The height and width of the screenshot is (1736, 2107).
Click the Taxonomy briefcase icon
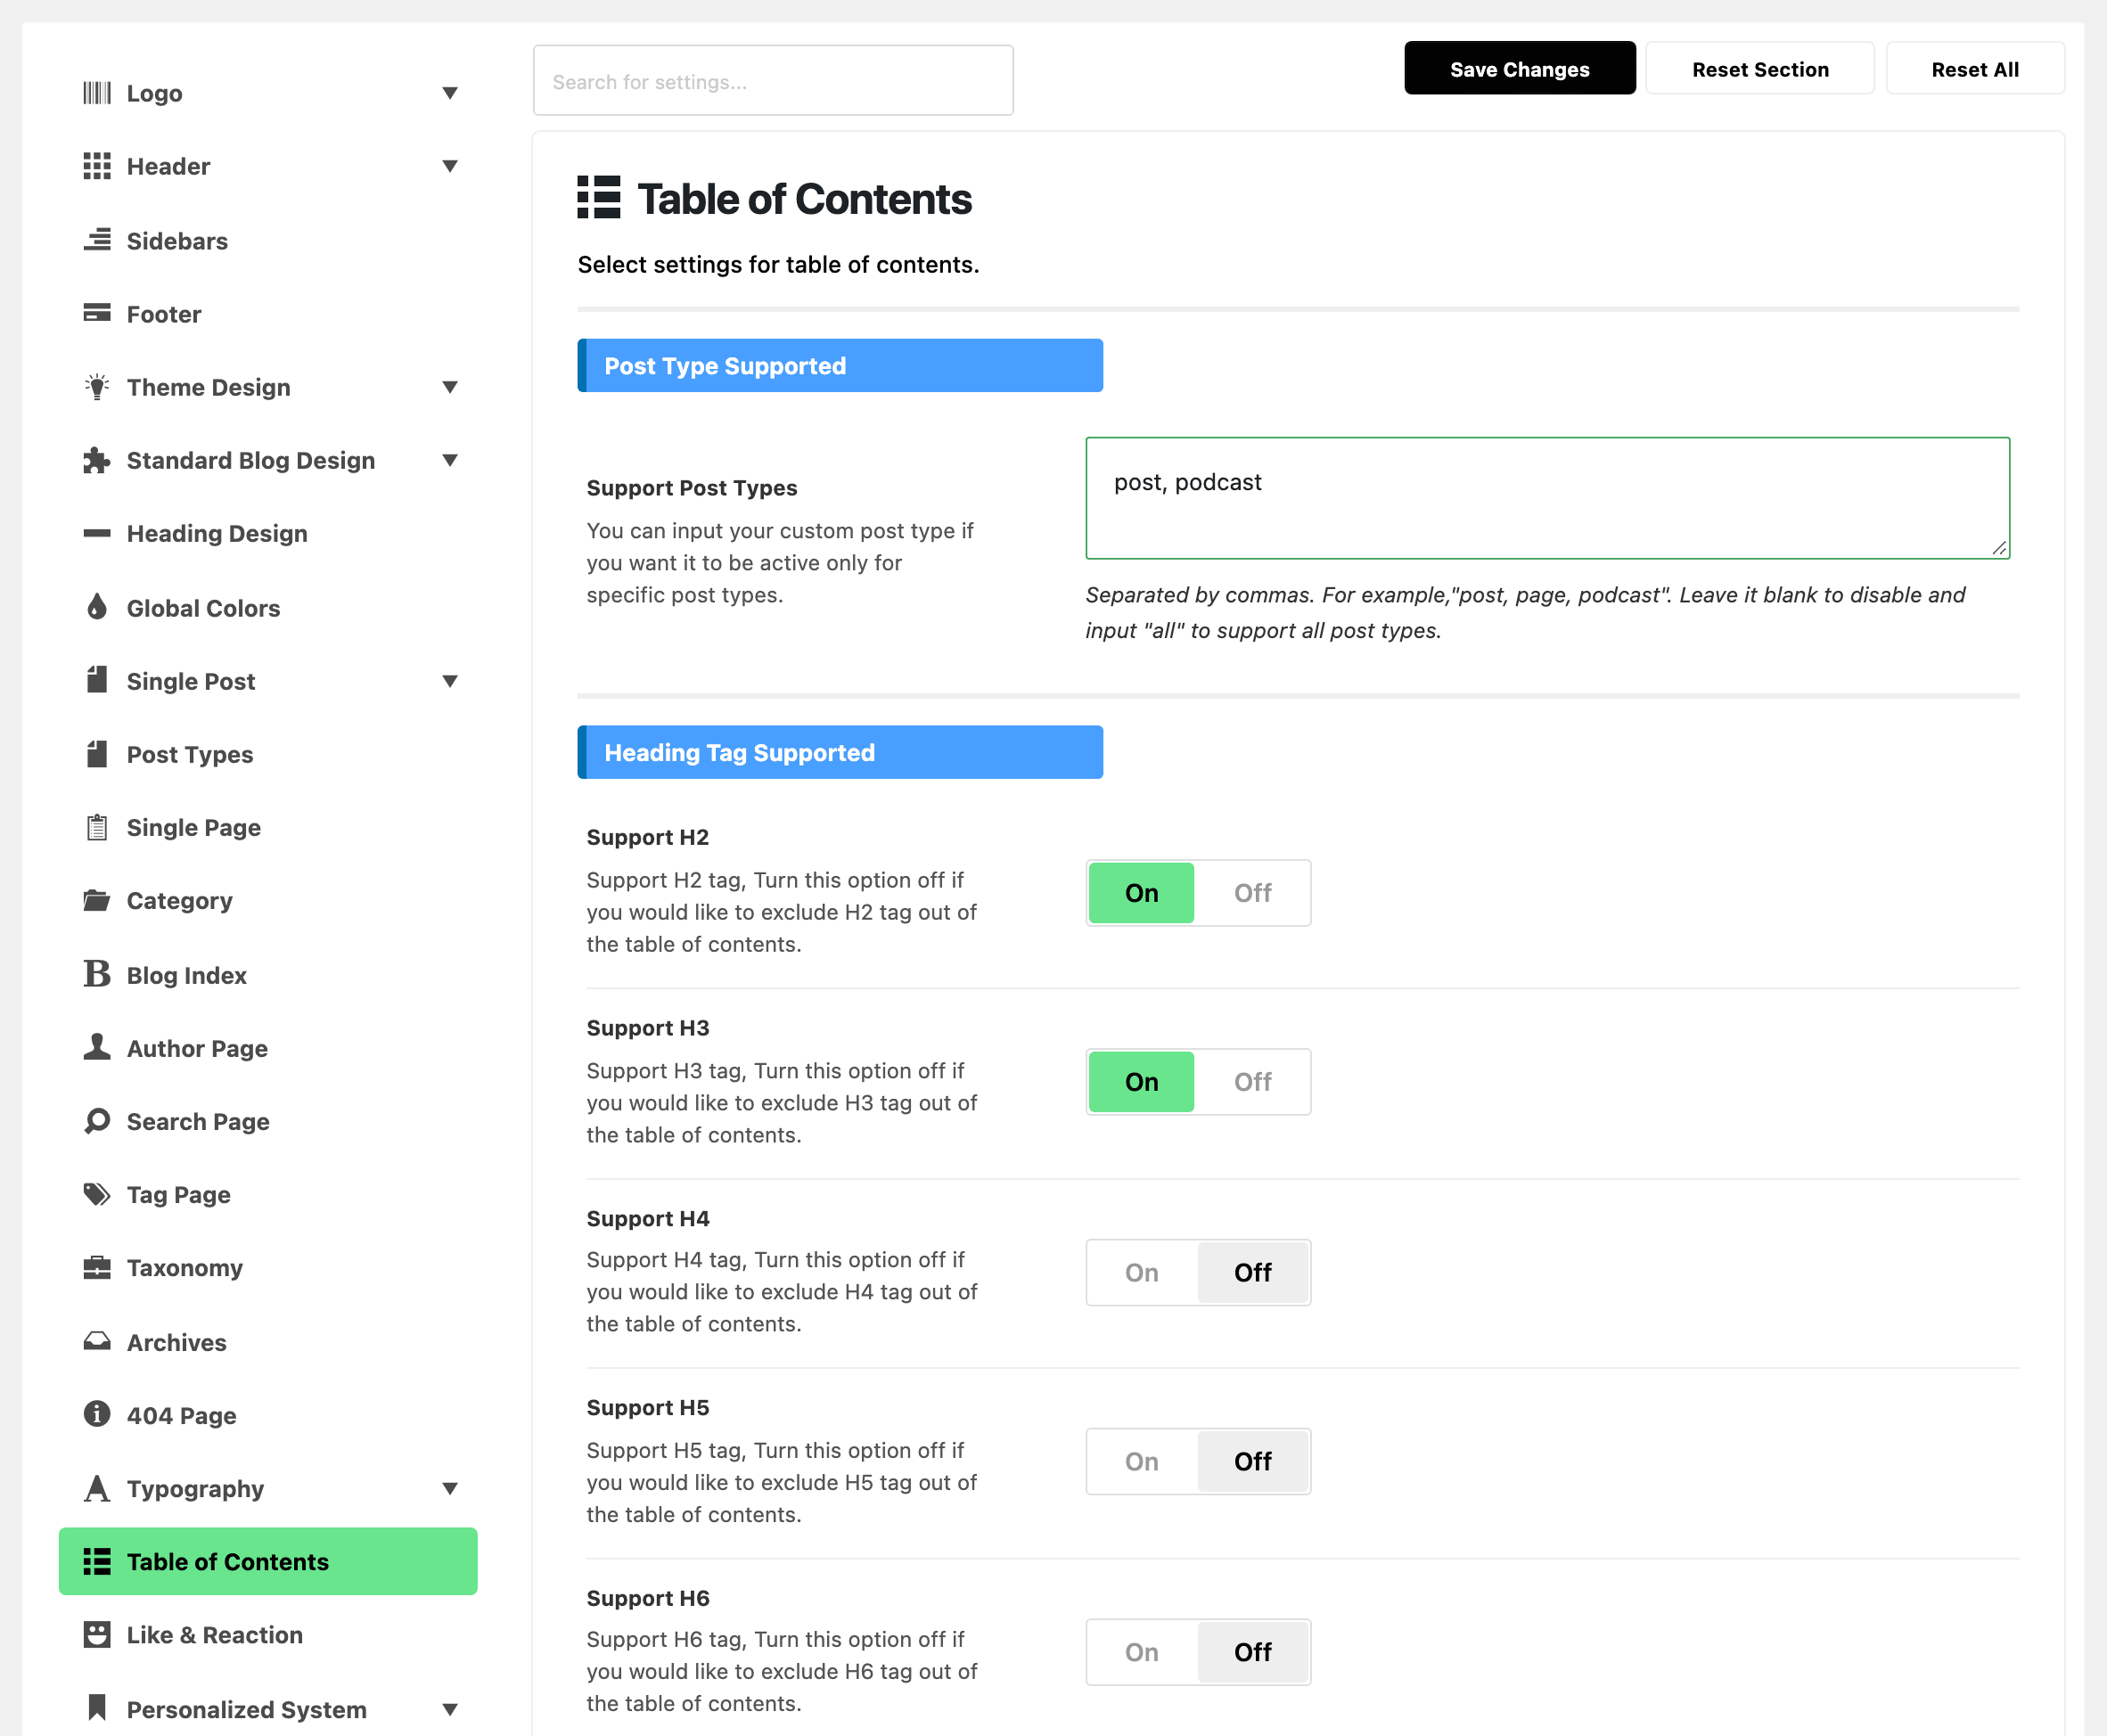tap(97, 1267)
